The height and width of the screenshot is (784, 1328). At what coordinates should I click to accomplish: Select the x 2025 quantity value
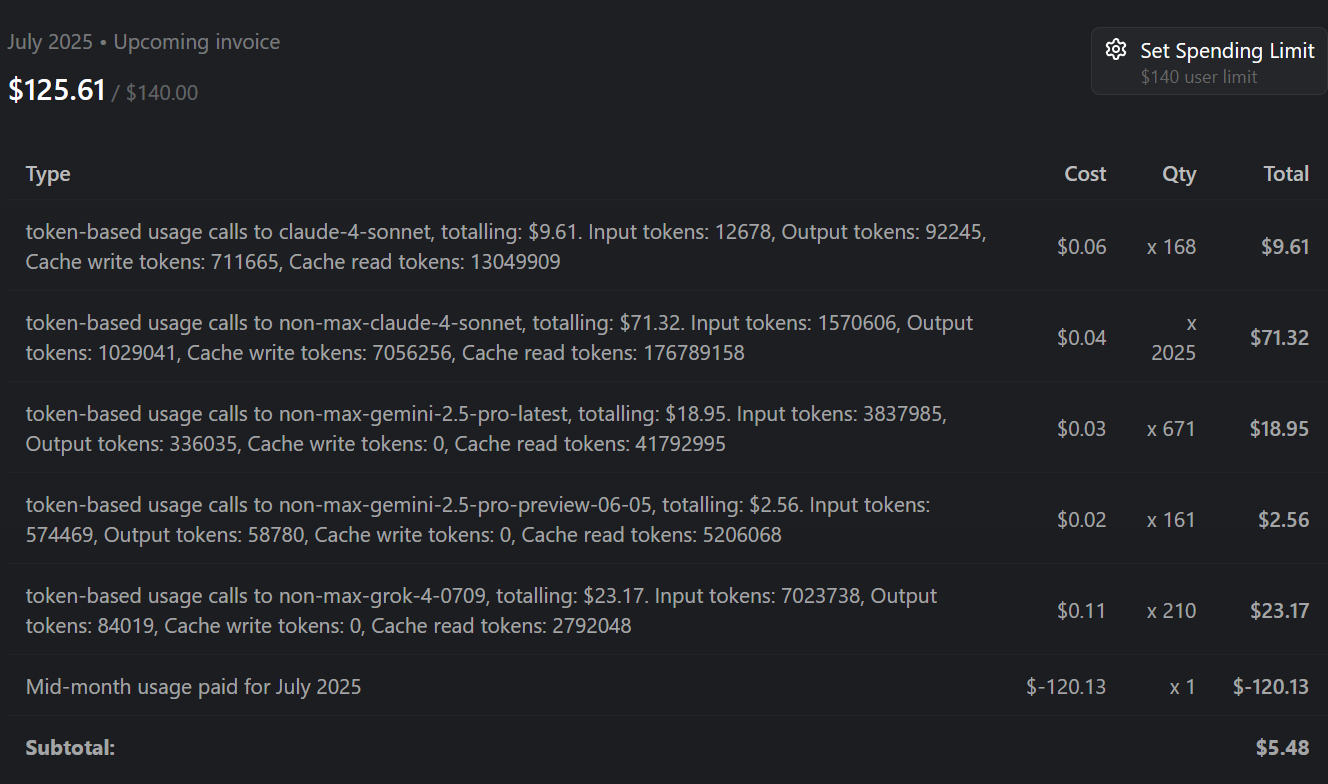click(1173, 338)
